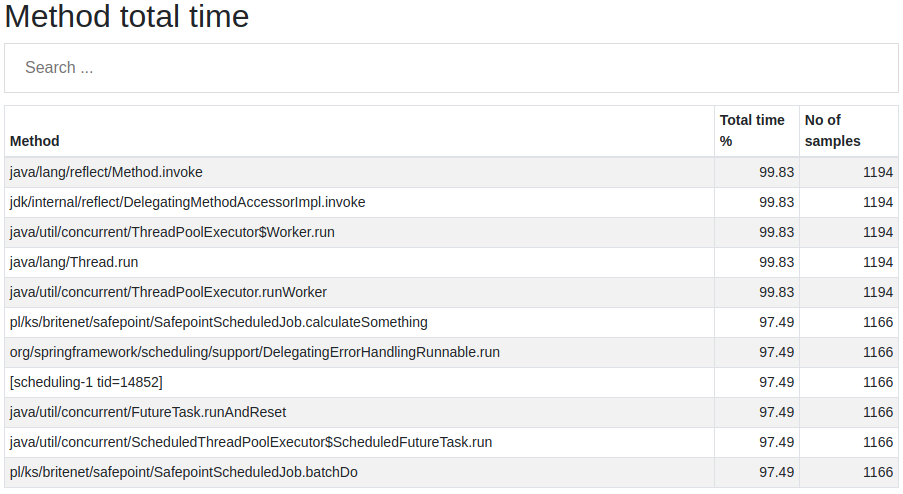Click the Search input field

click(x=452, y=68)
